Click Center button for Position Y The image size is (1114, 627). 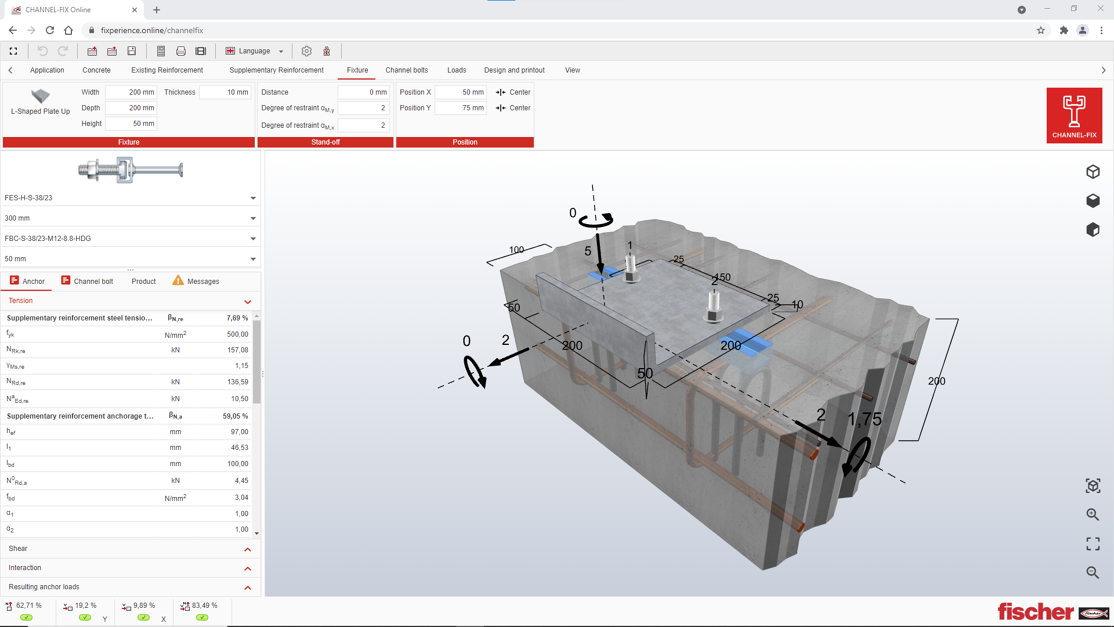(513, 108)
